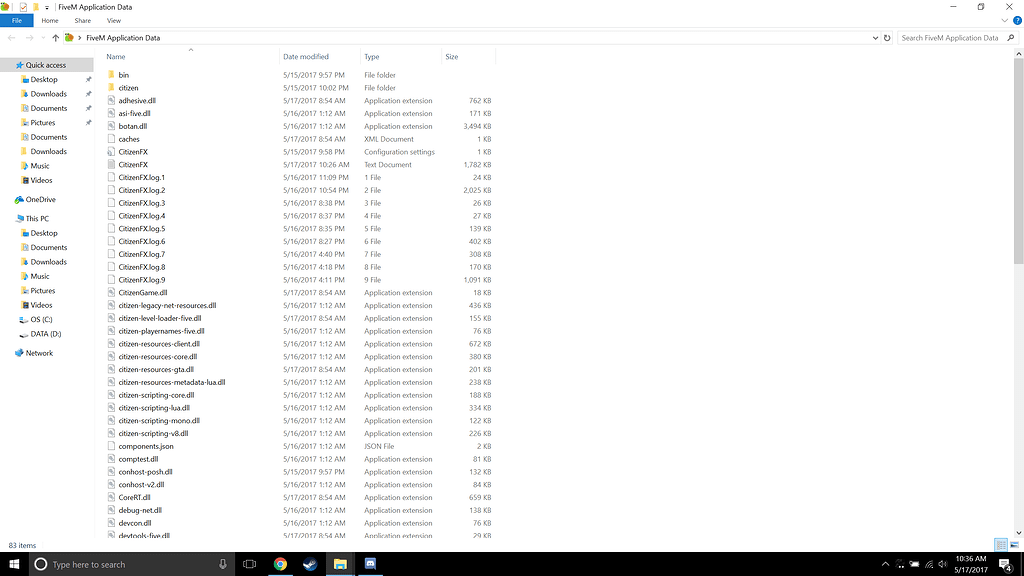Click the Search FiveM Application Data box

point(950,37)
